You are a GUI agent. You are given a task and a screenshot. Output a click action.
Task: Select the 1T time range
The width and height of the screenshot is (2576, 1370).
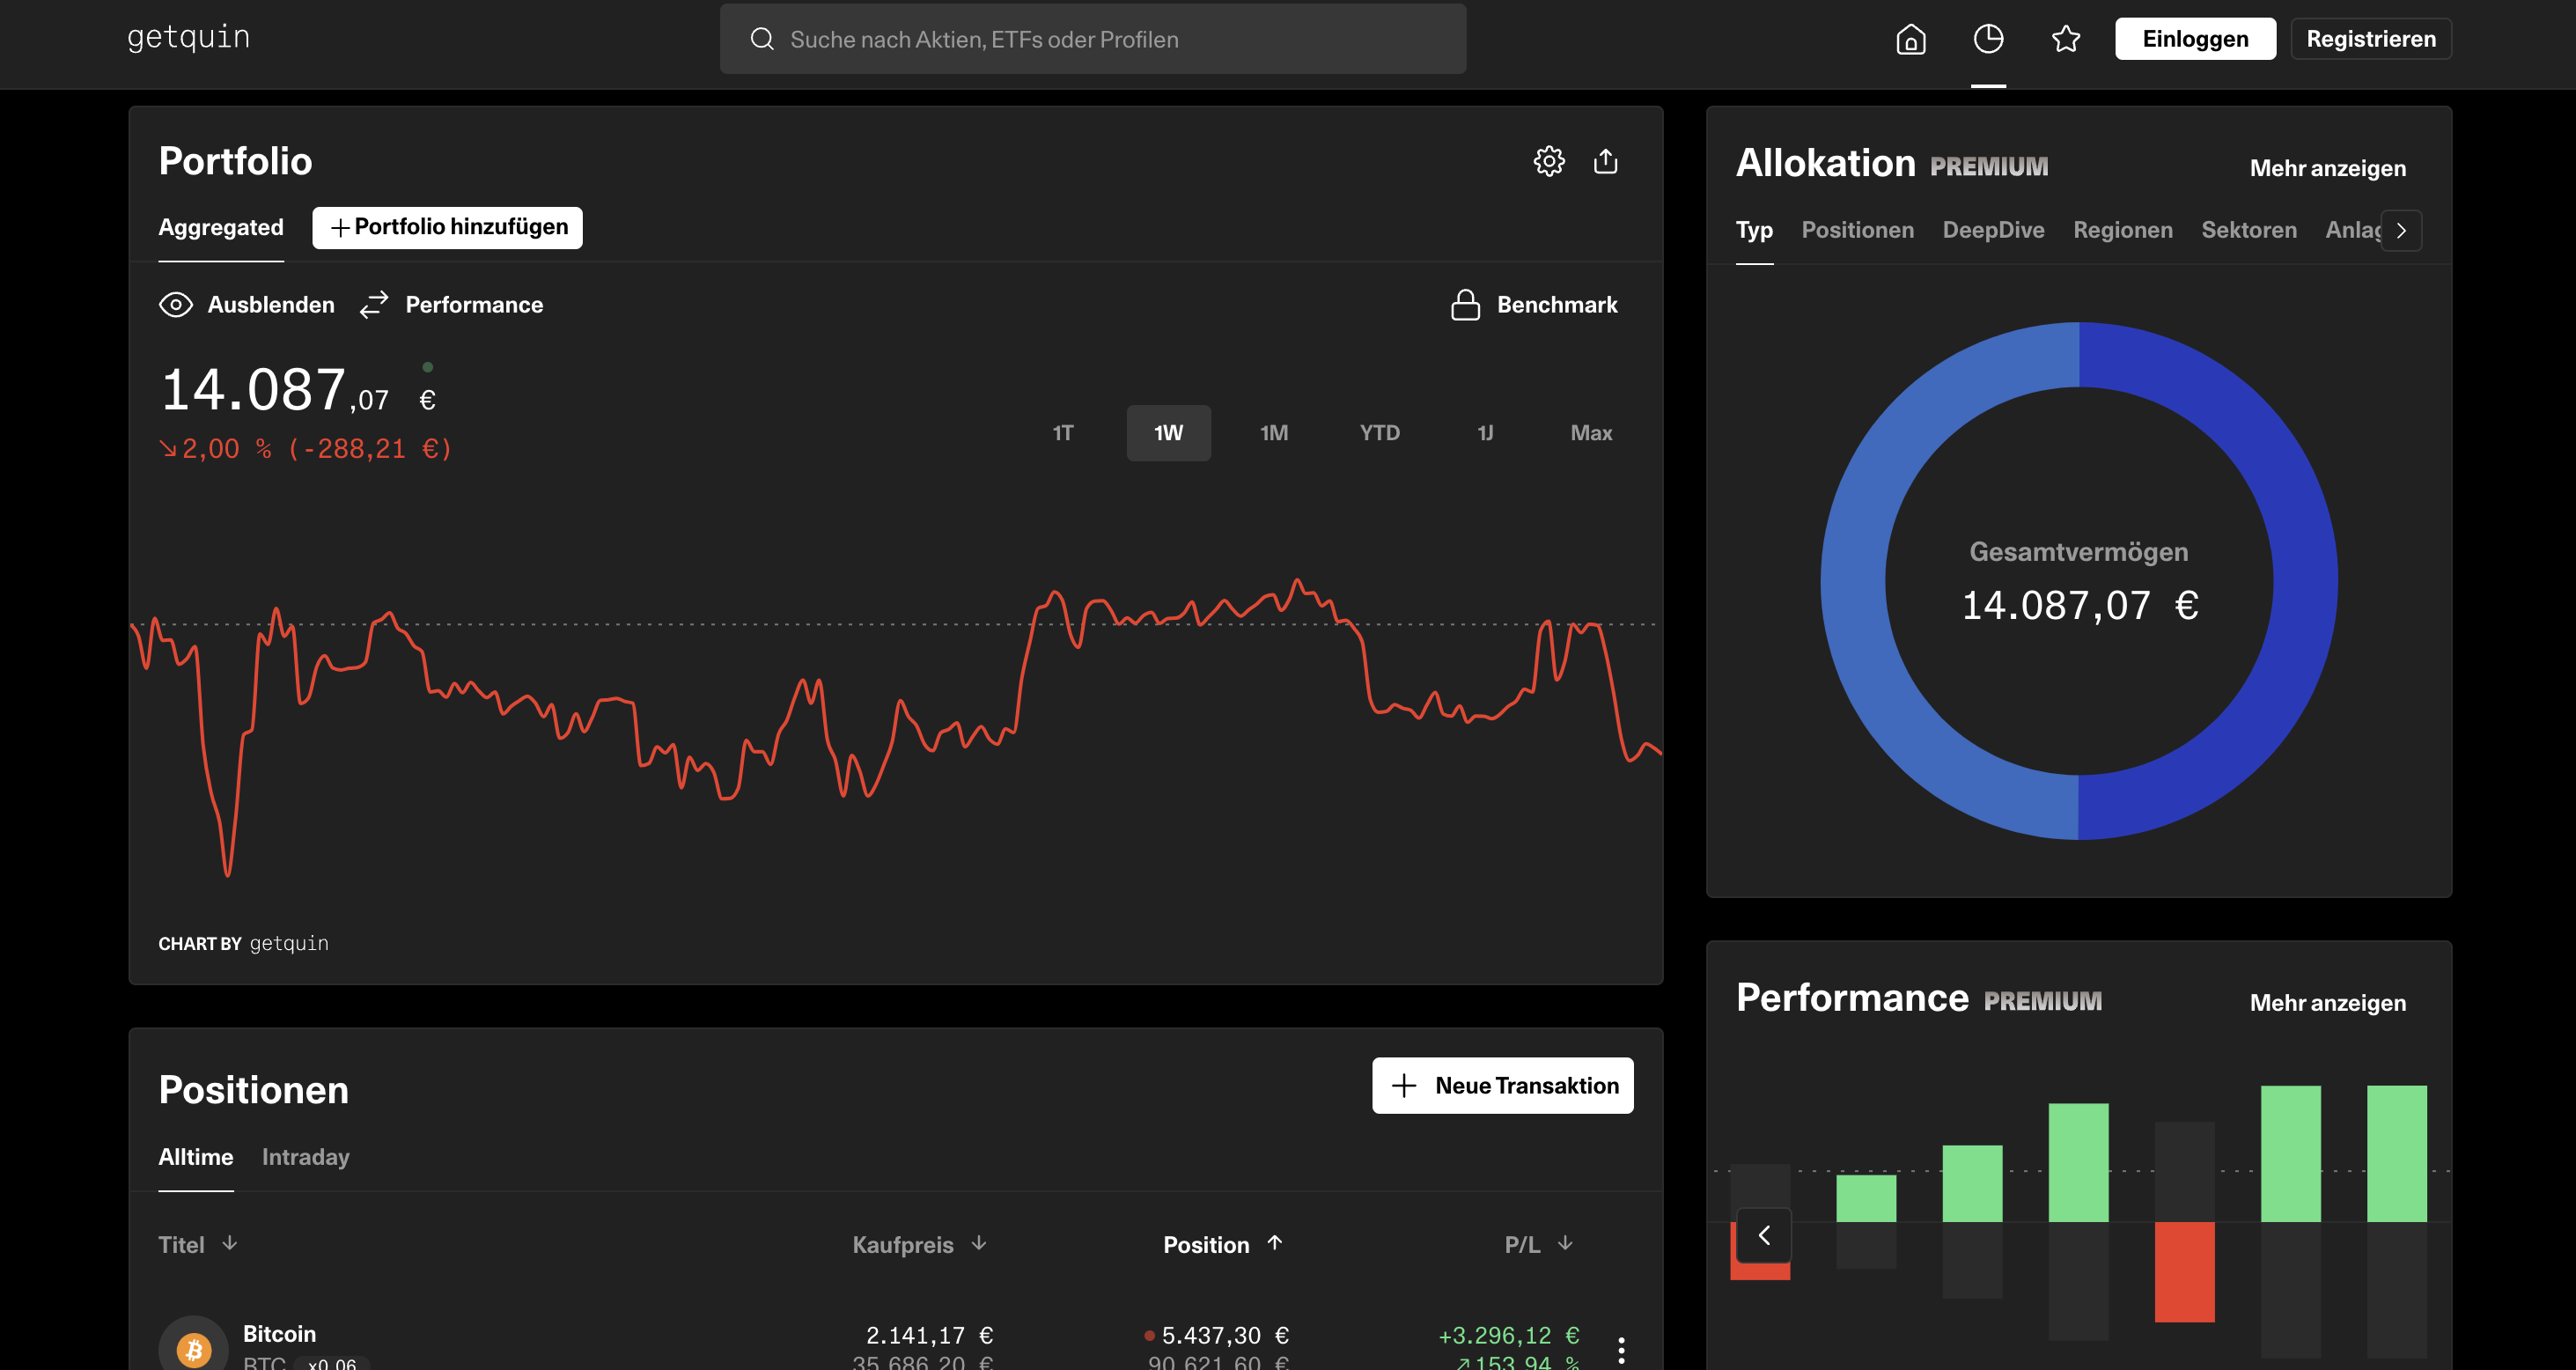(1063, 433)
